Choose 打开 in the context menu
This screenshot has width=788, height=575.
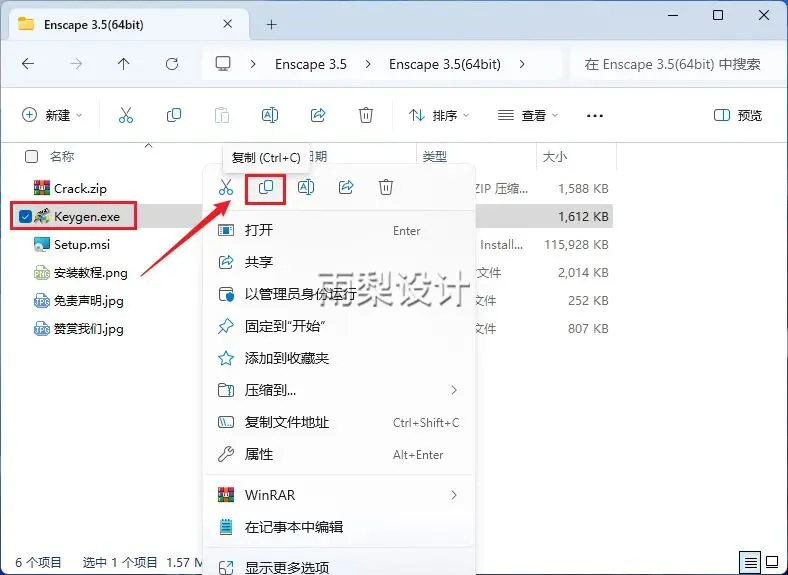click(339, 230)
